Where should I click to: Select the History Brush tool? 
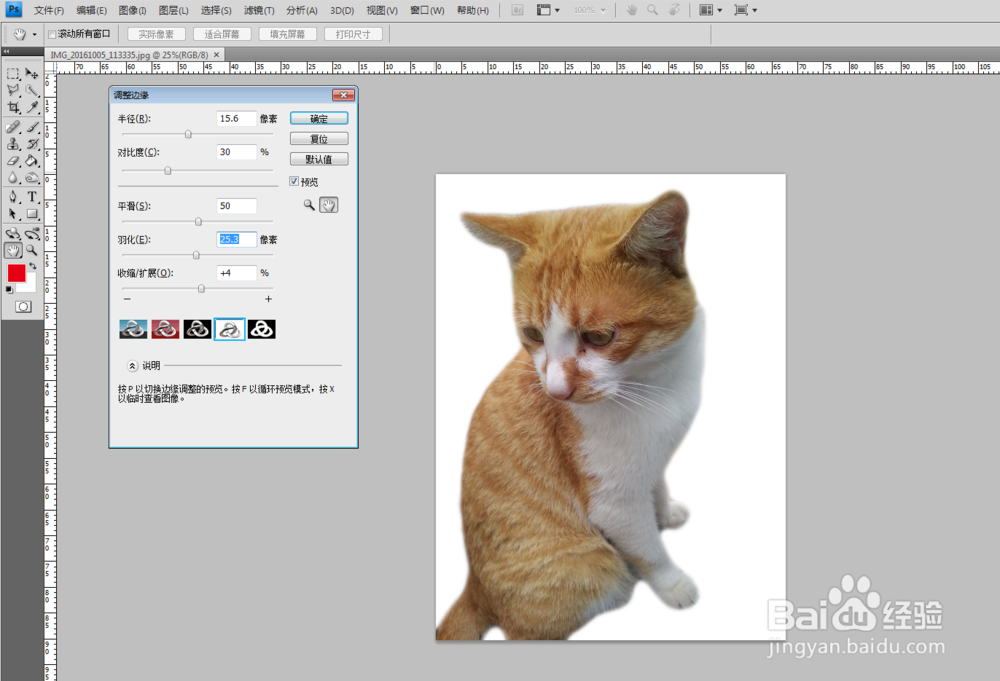32,144
